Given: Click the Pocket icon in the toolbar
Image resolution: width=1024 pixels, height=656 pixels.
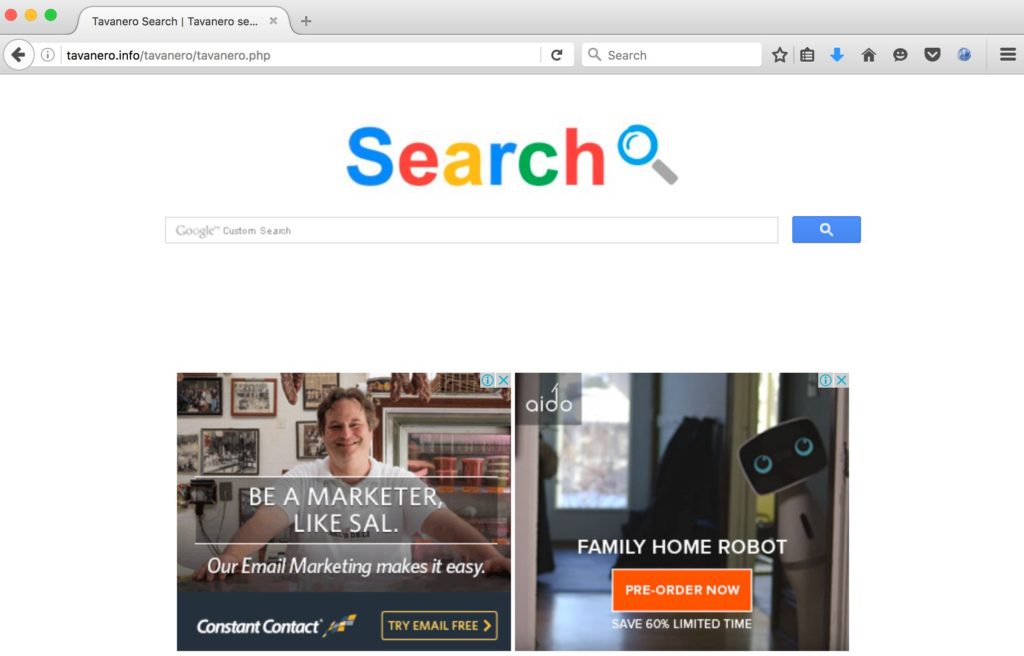Looking at the screenshot, I should (x=932, y=55).
